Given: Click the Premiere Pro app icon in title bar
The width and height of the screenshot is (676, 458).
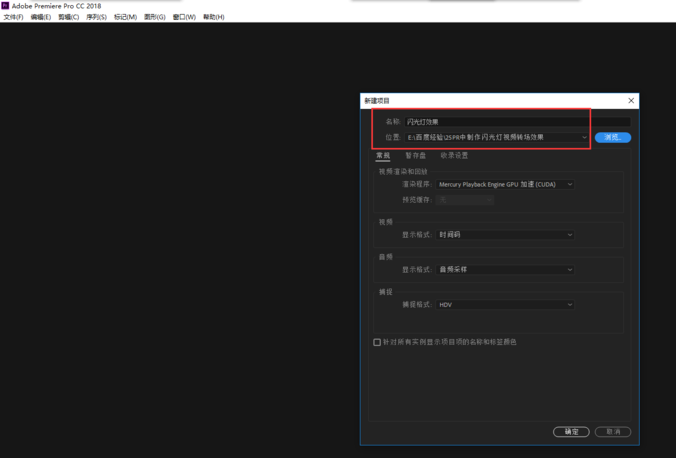Looking at the screenshot, I should 5,6.
